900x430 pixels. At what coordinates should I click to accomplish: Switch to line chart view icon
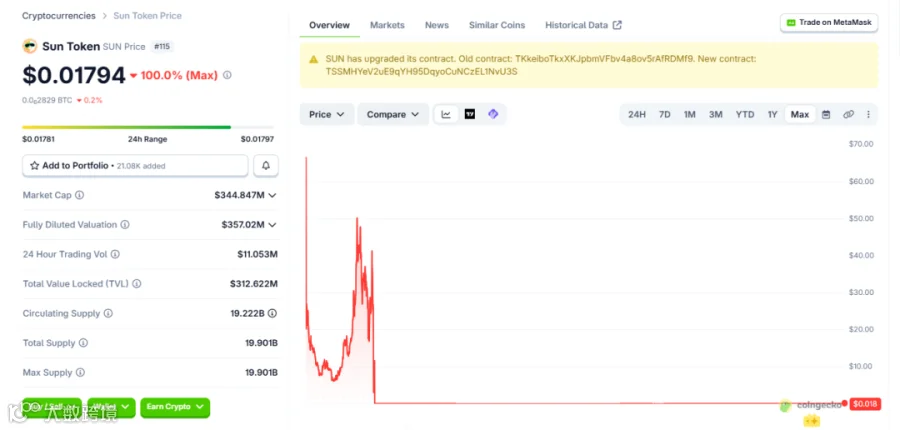[x=446, y=114]
